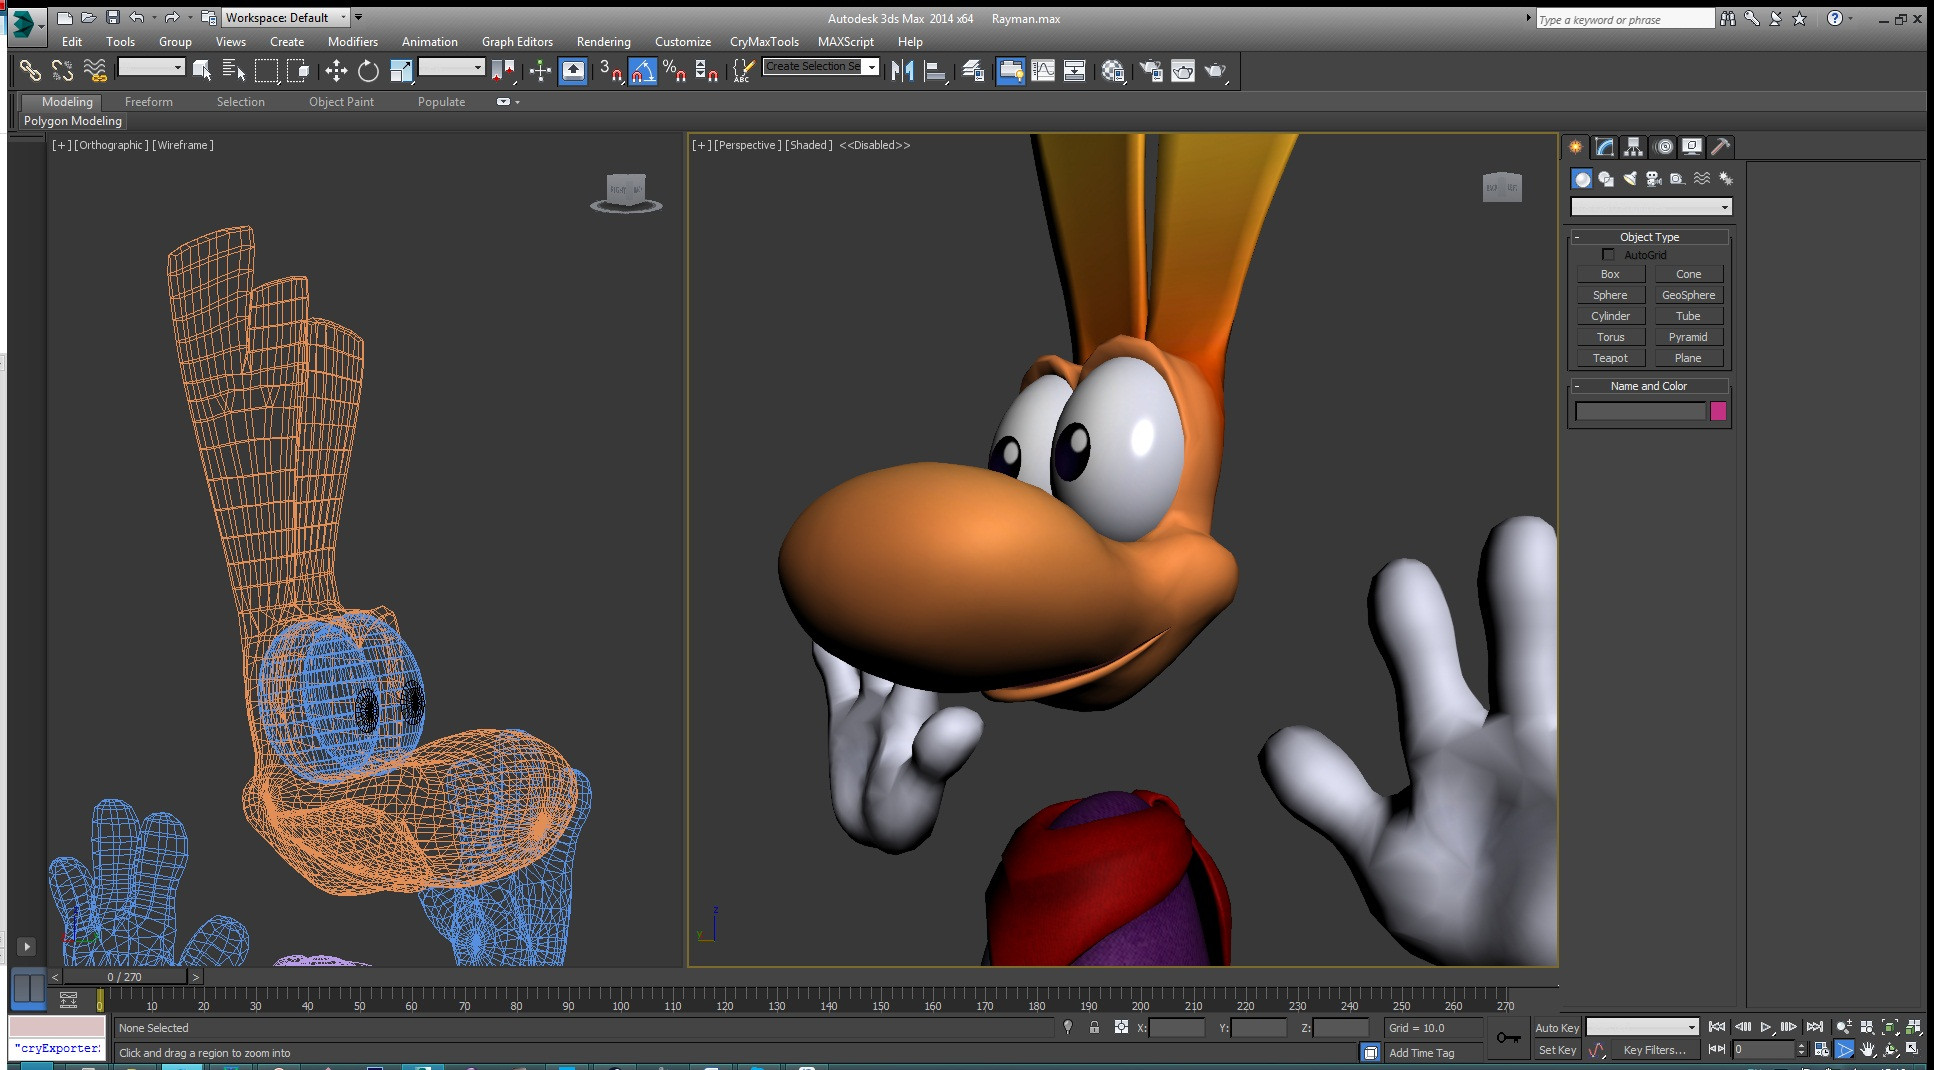
Task: Open the selection filter dropdown
Action: click(152, 67)
